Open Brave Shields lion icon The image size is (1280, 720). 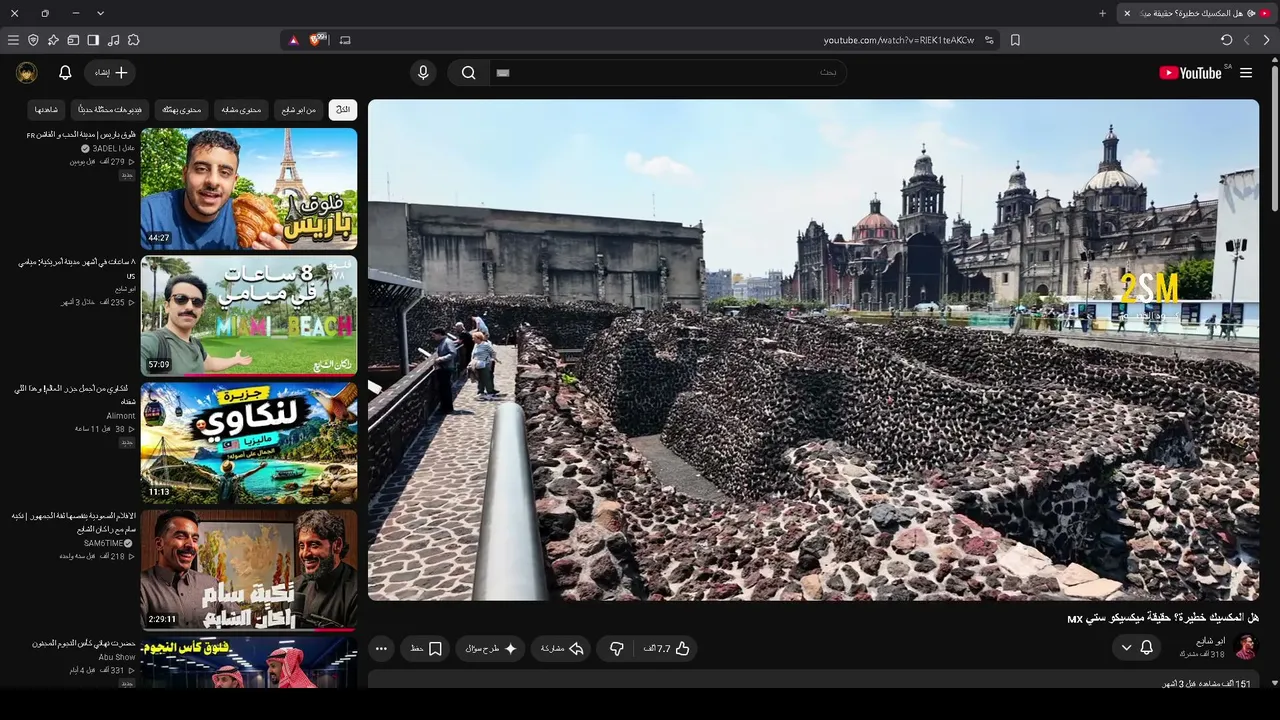[x=318, y=40]
